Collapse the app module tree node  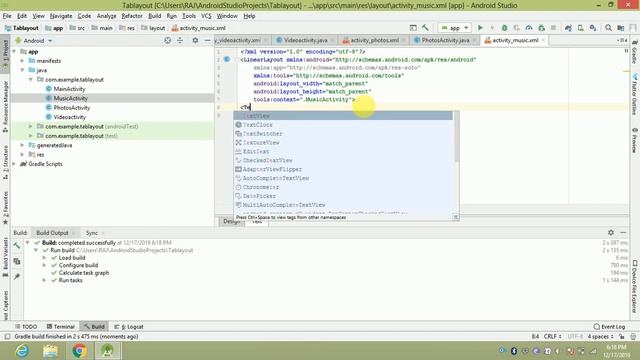[15, 51]
